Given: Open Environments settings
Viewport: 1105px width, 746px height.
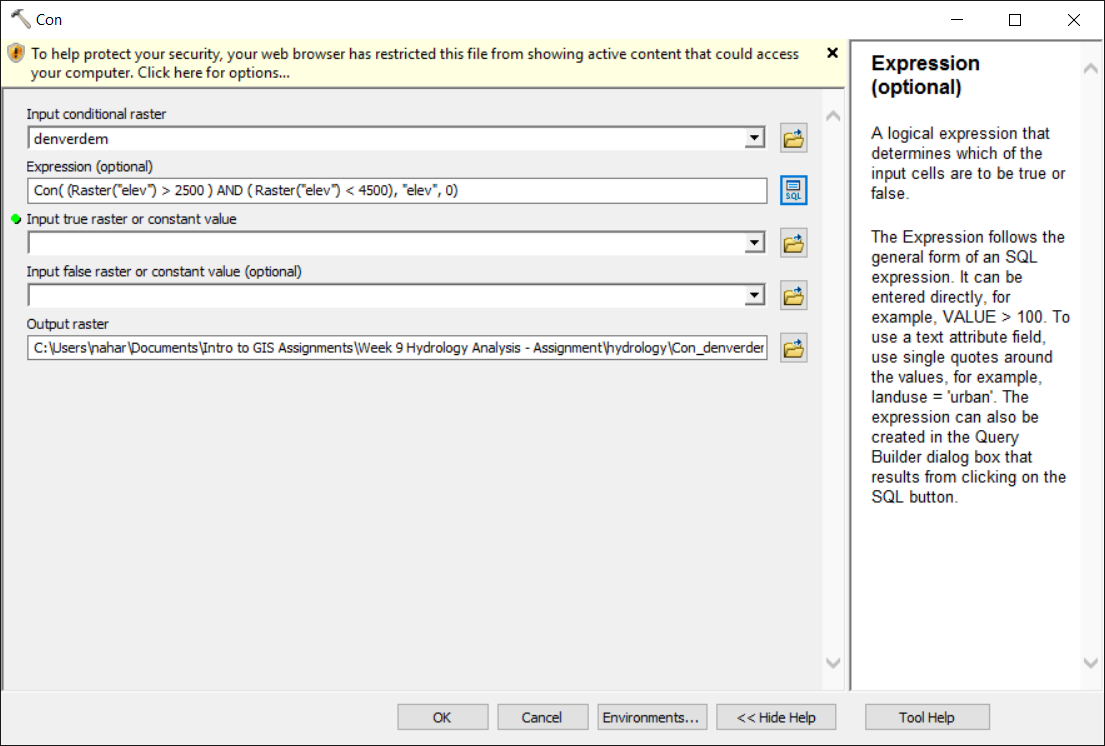Looking at the screenshot, I should [650, 717].
